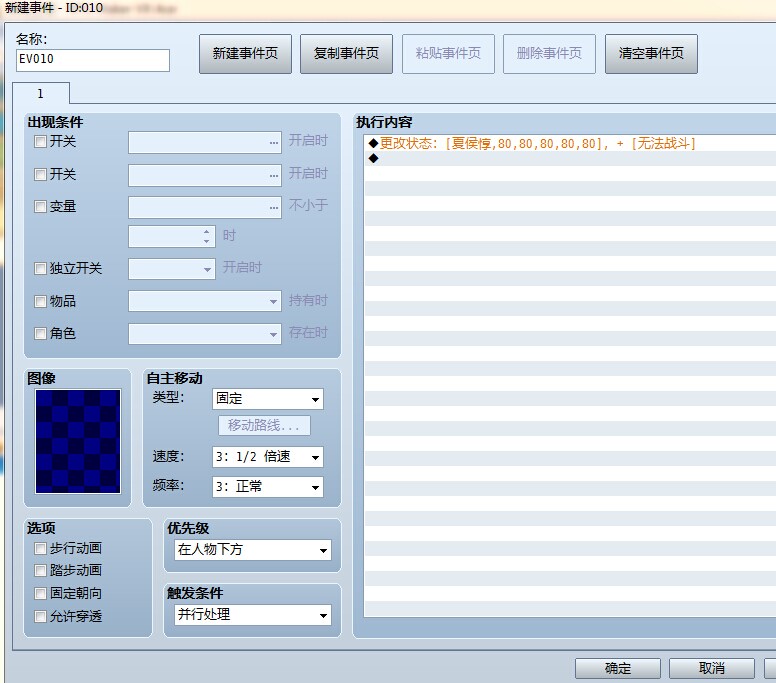Tick the 独立开关 condition checkbox

click(x=40, y=268)
